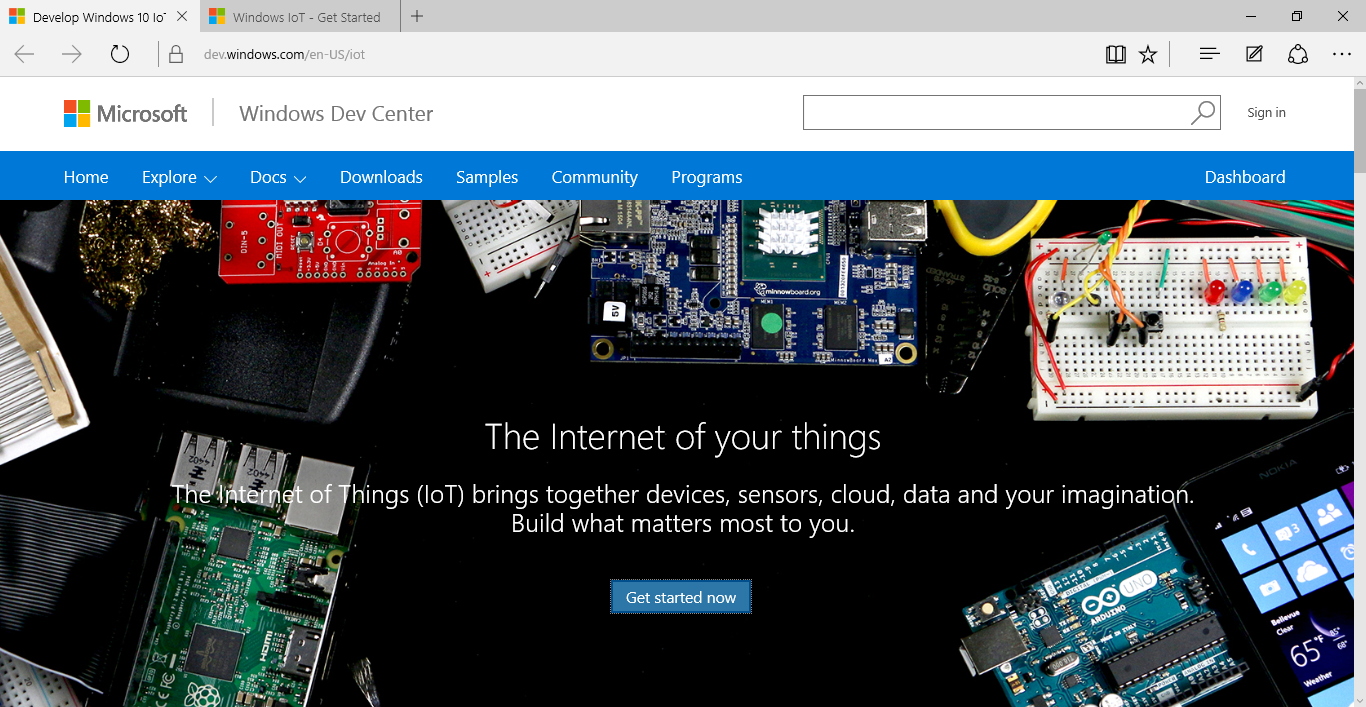Click the scrollbar up arrow

(x=1359, y=84)
